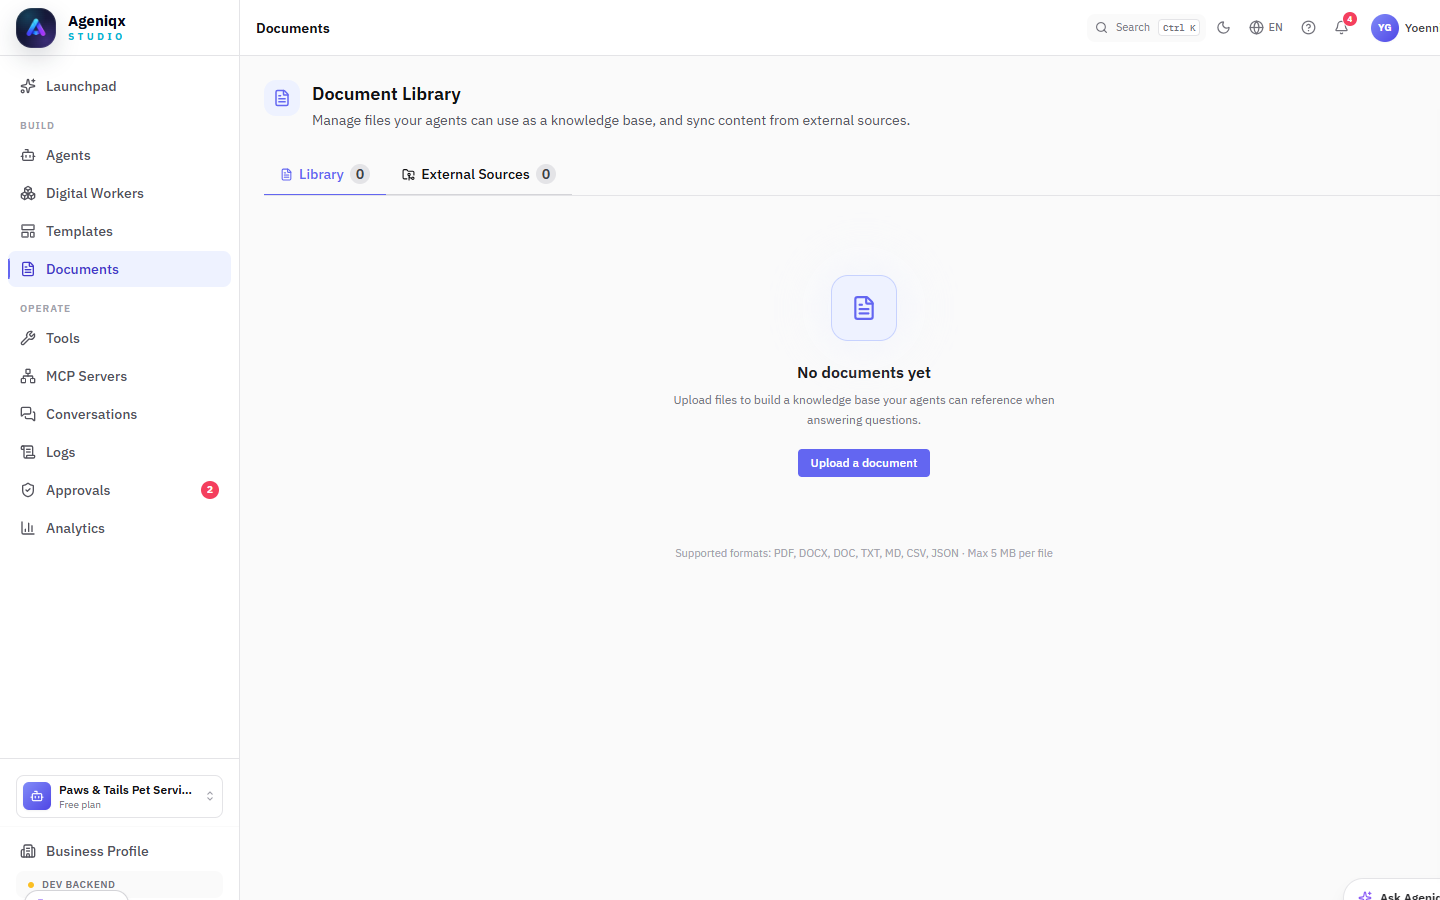Select Documents in the sidebar
The image size is (1440, 900).
pyautogui.click(x=119, y=269)
